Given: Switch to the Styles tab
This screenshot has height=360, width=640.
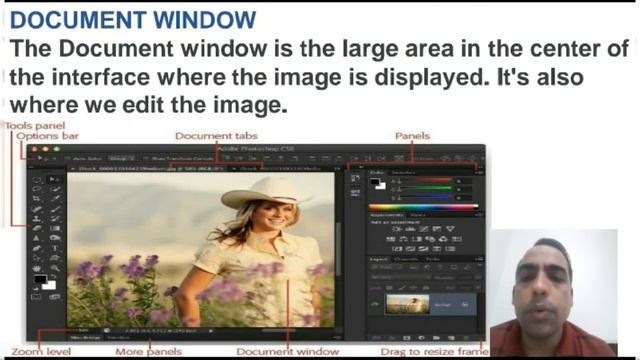Looking at the screenshot, I should click(418, 215).
